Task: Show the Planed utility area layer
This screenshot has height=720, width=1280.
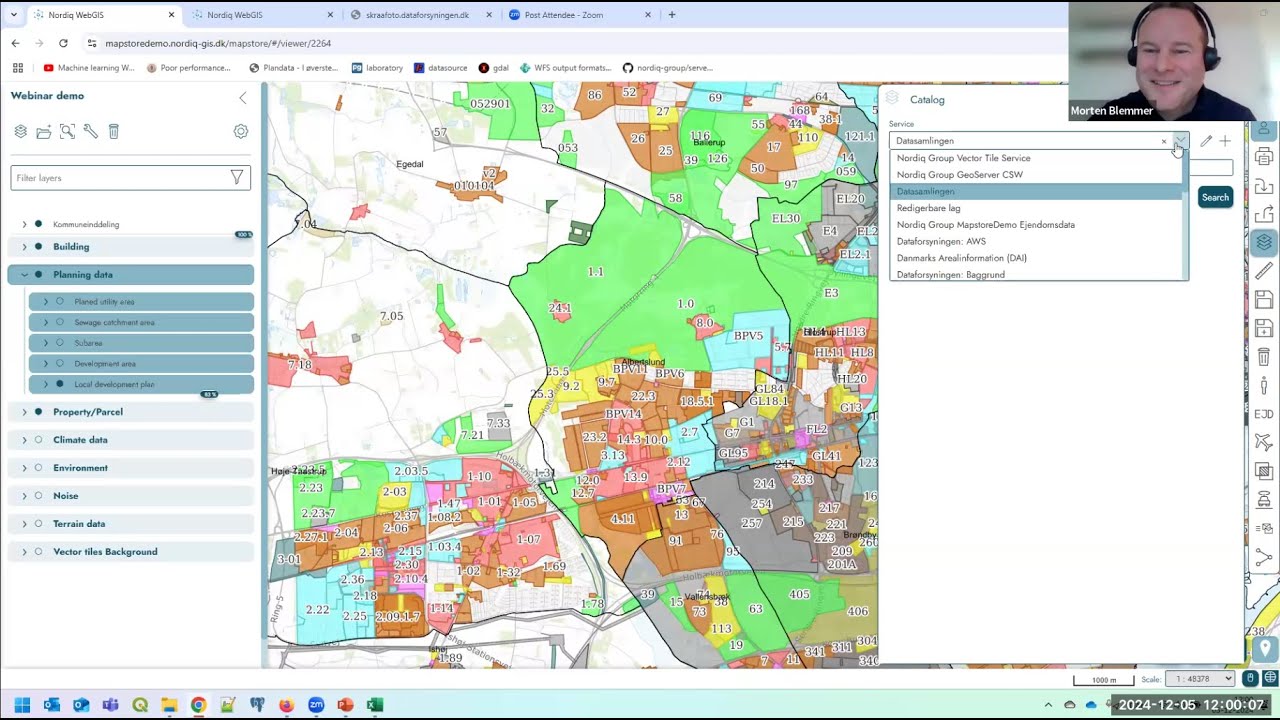Action: pos(60,301)
